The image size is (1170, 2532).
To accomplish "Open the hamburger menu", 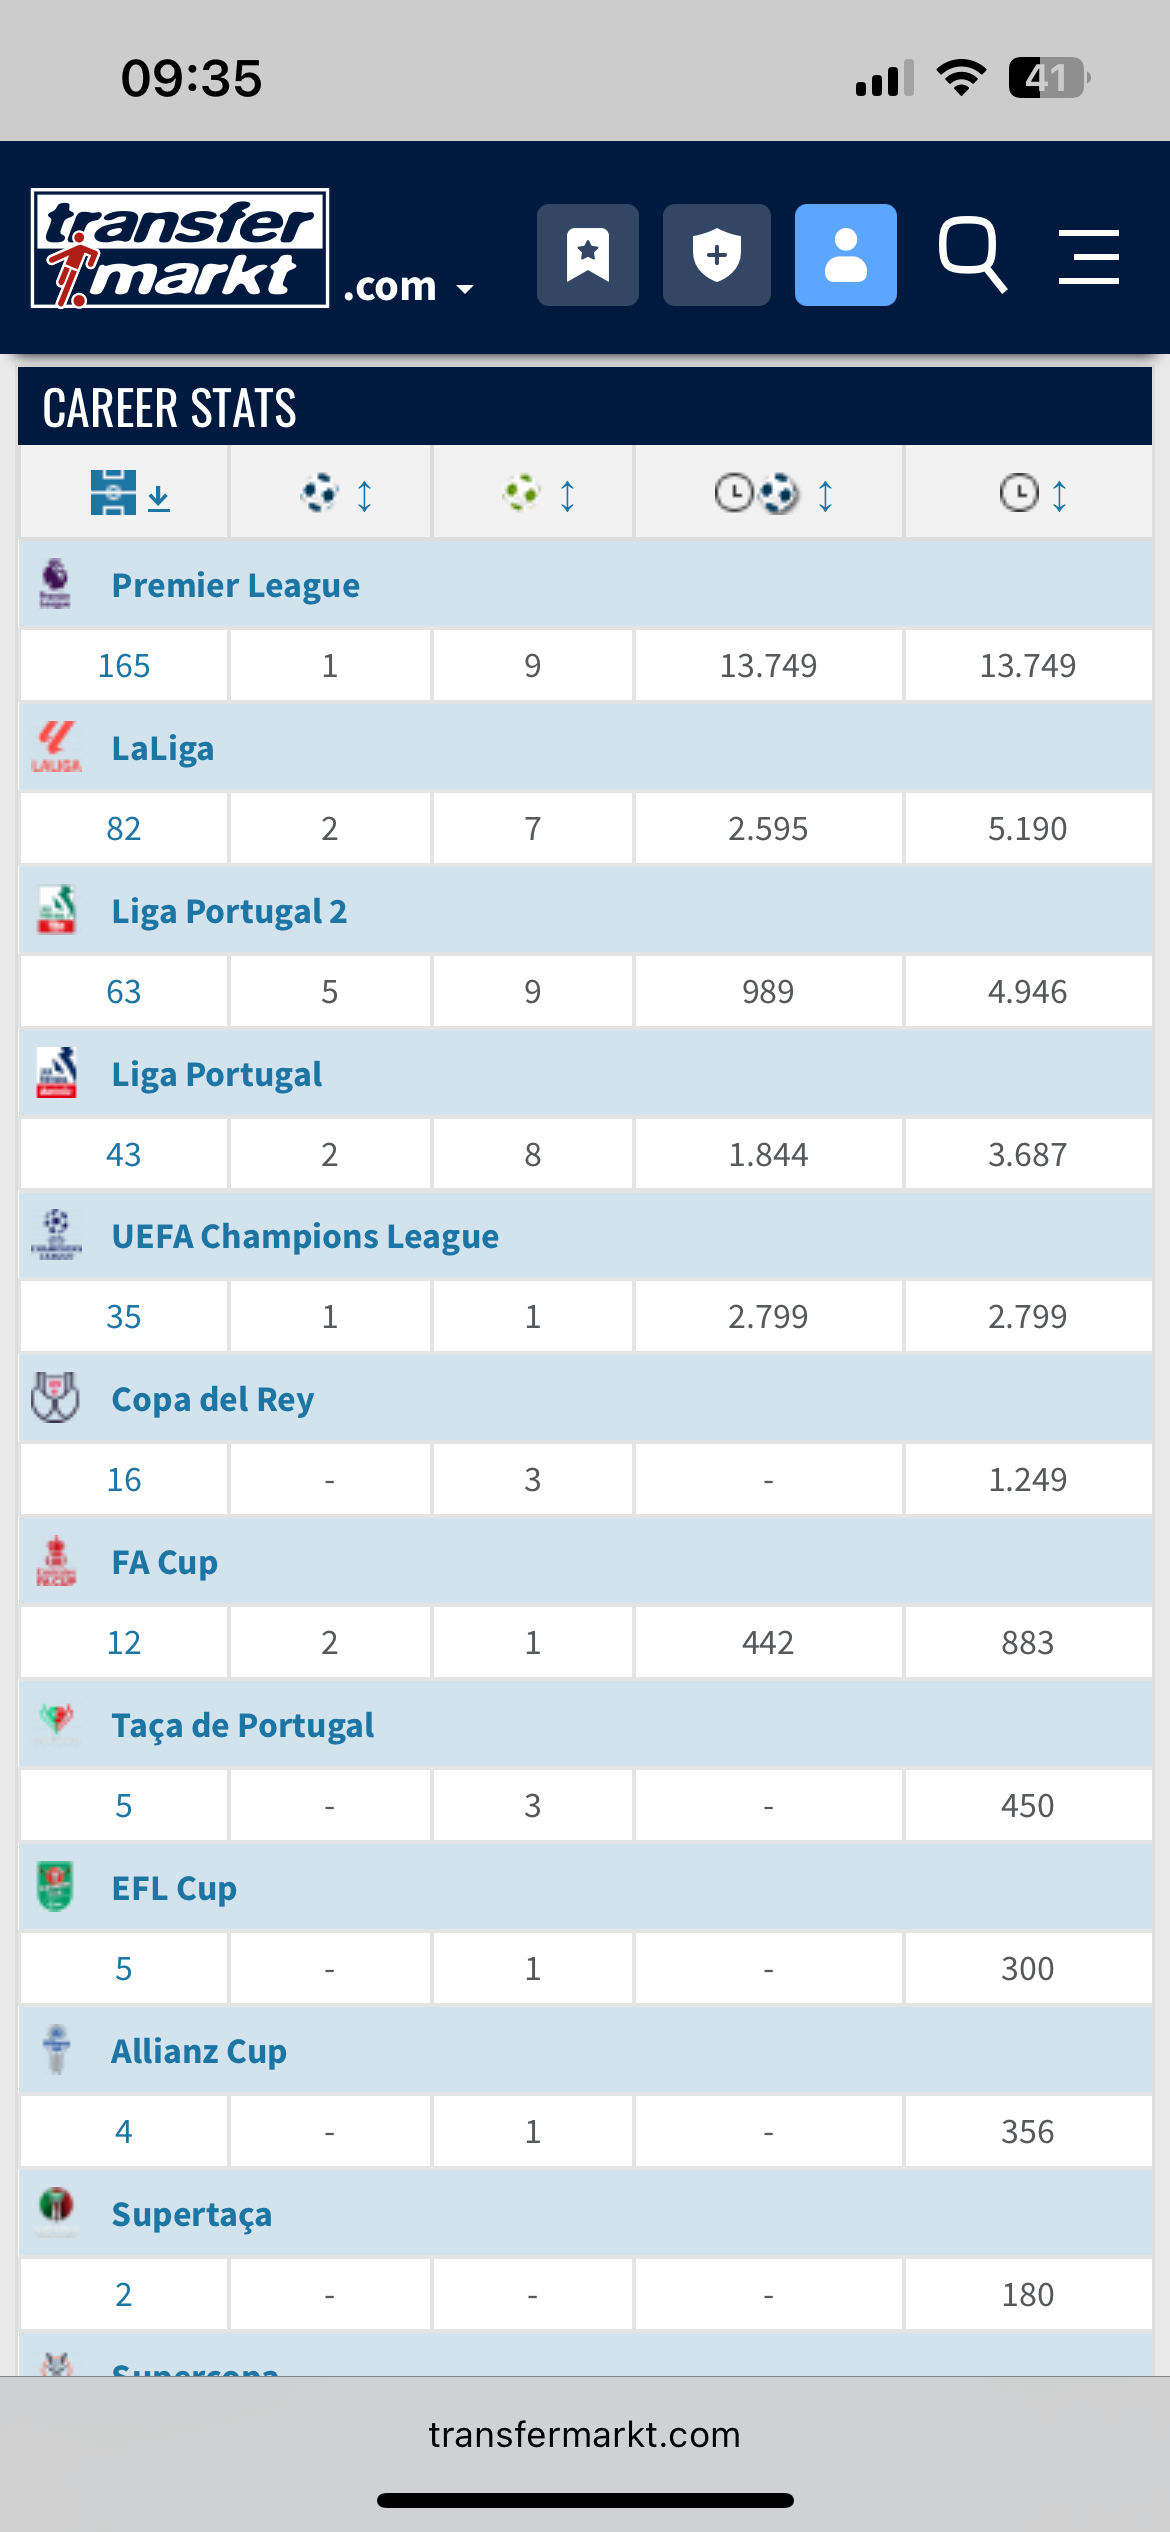I will (x=1088, y=257).
